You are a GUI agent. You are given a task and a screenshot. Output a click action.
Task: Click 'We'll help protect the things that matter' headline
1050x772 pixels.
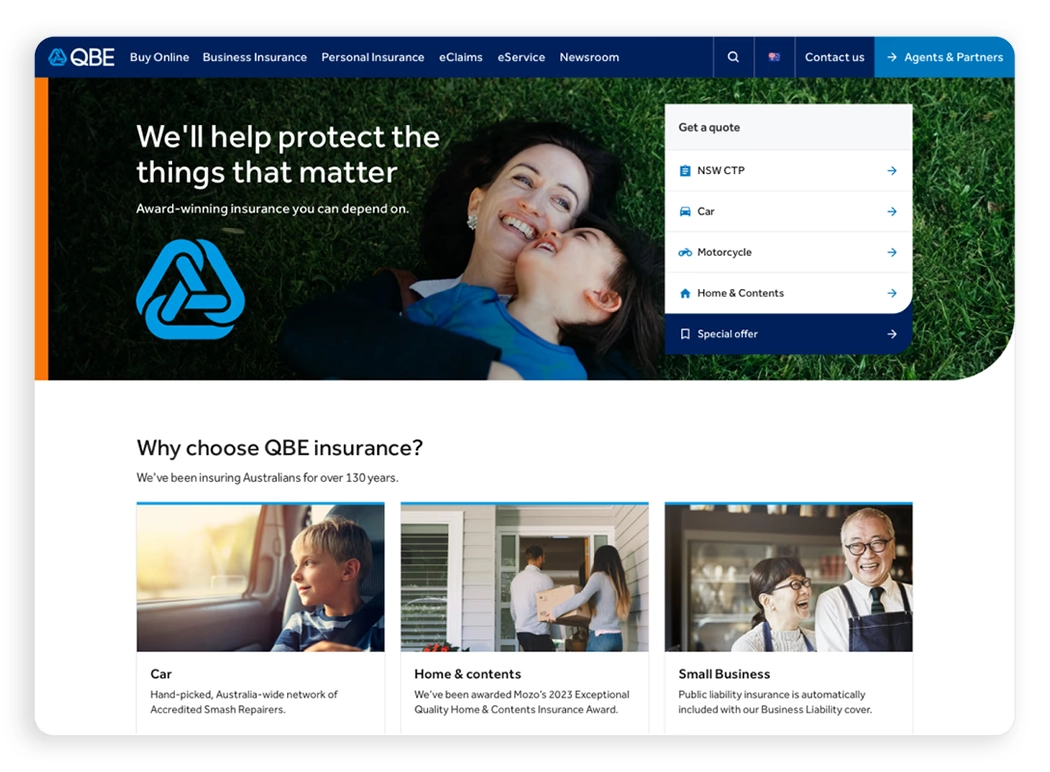point(288,155)
